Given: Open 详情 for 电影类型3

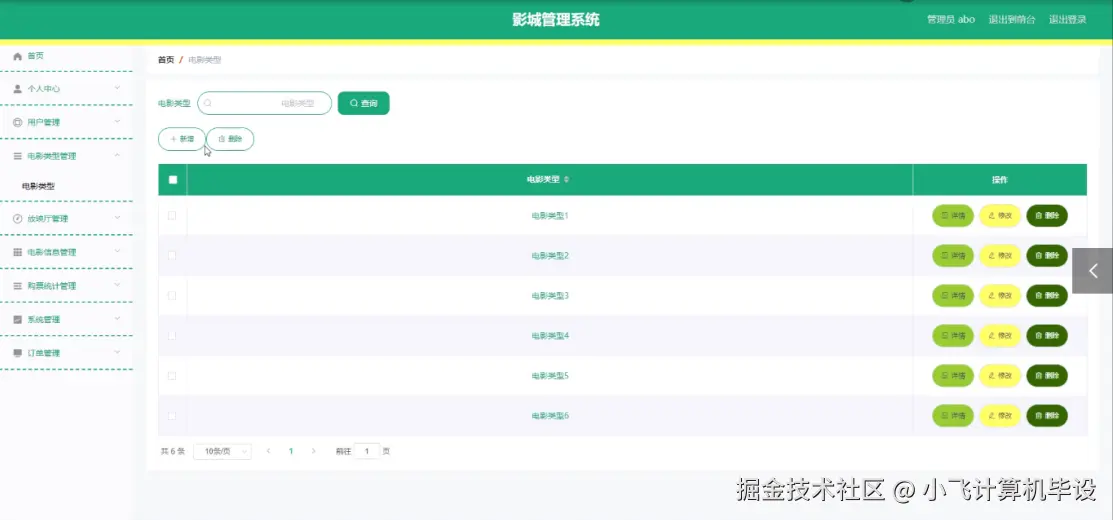Looking at the screenshot, I should coord(953,296).
